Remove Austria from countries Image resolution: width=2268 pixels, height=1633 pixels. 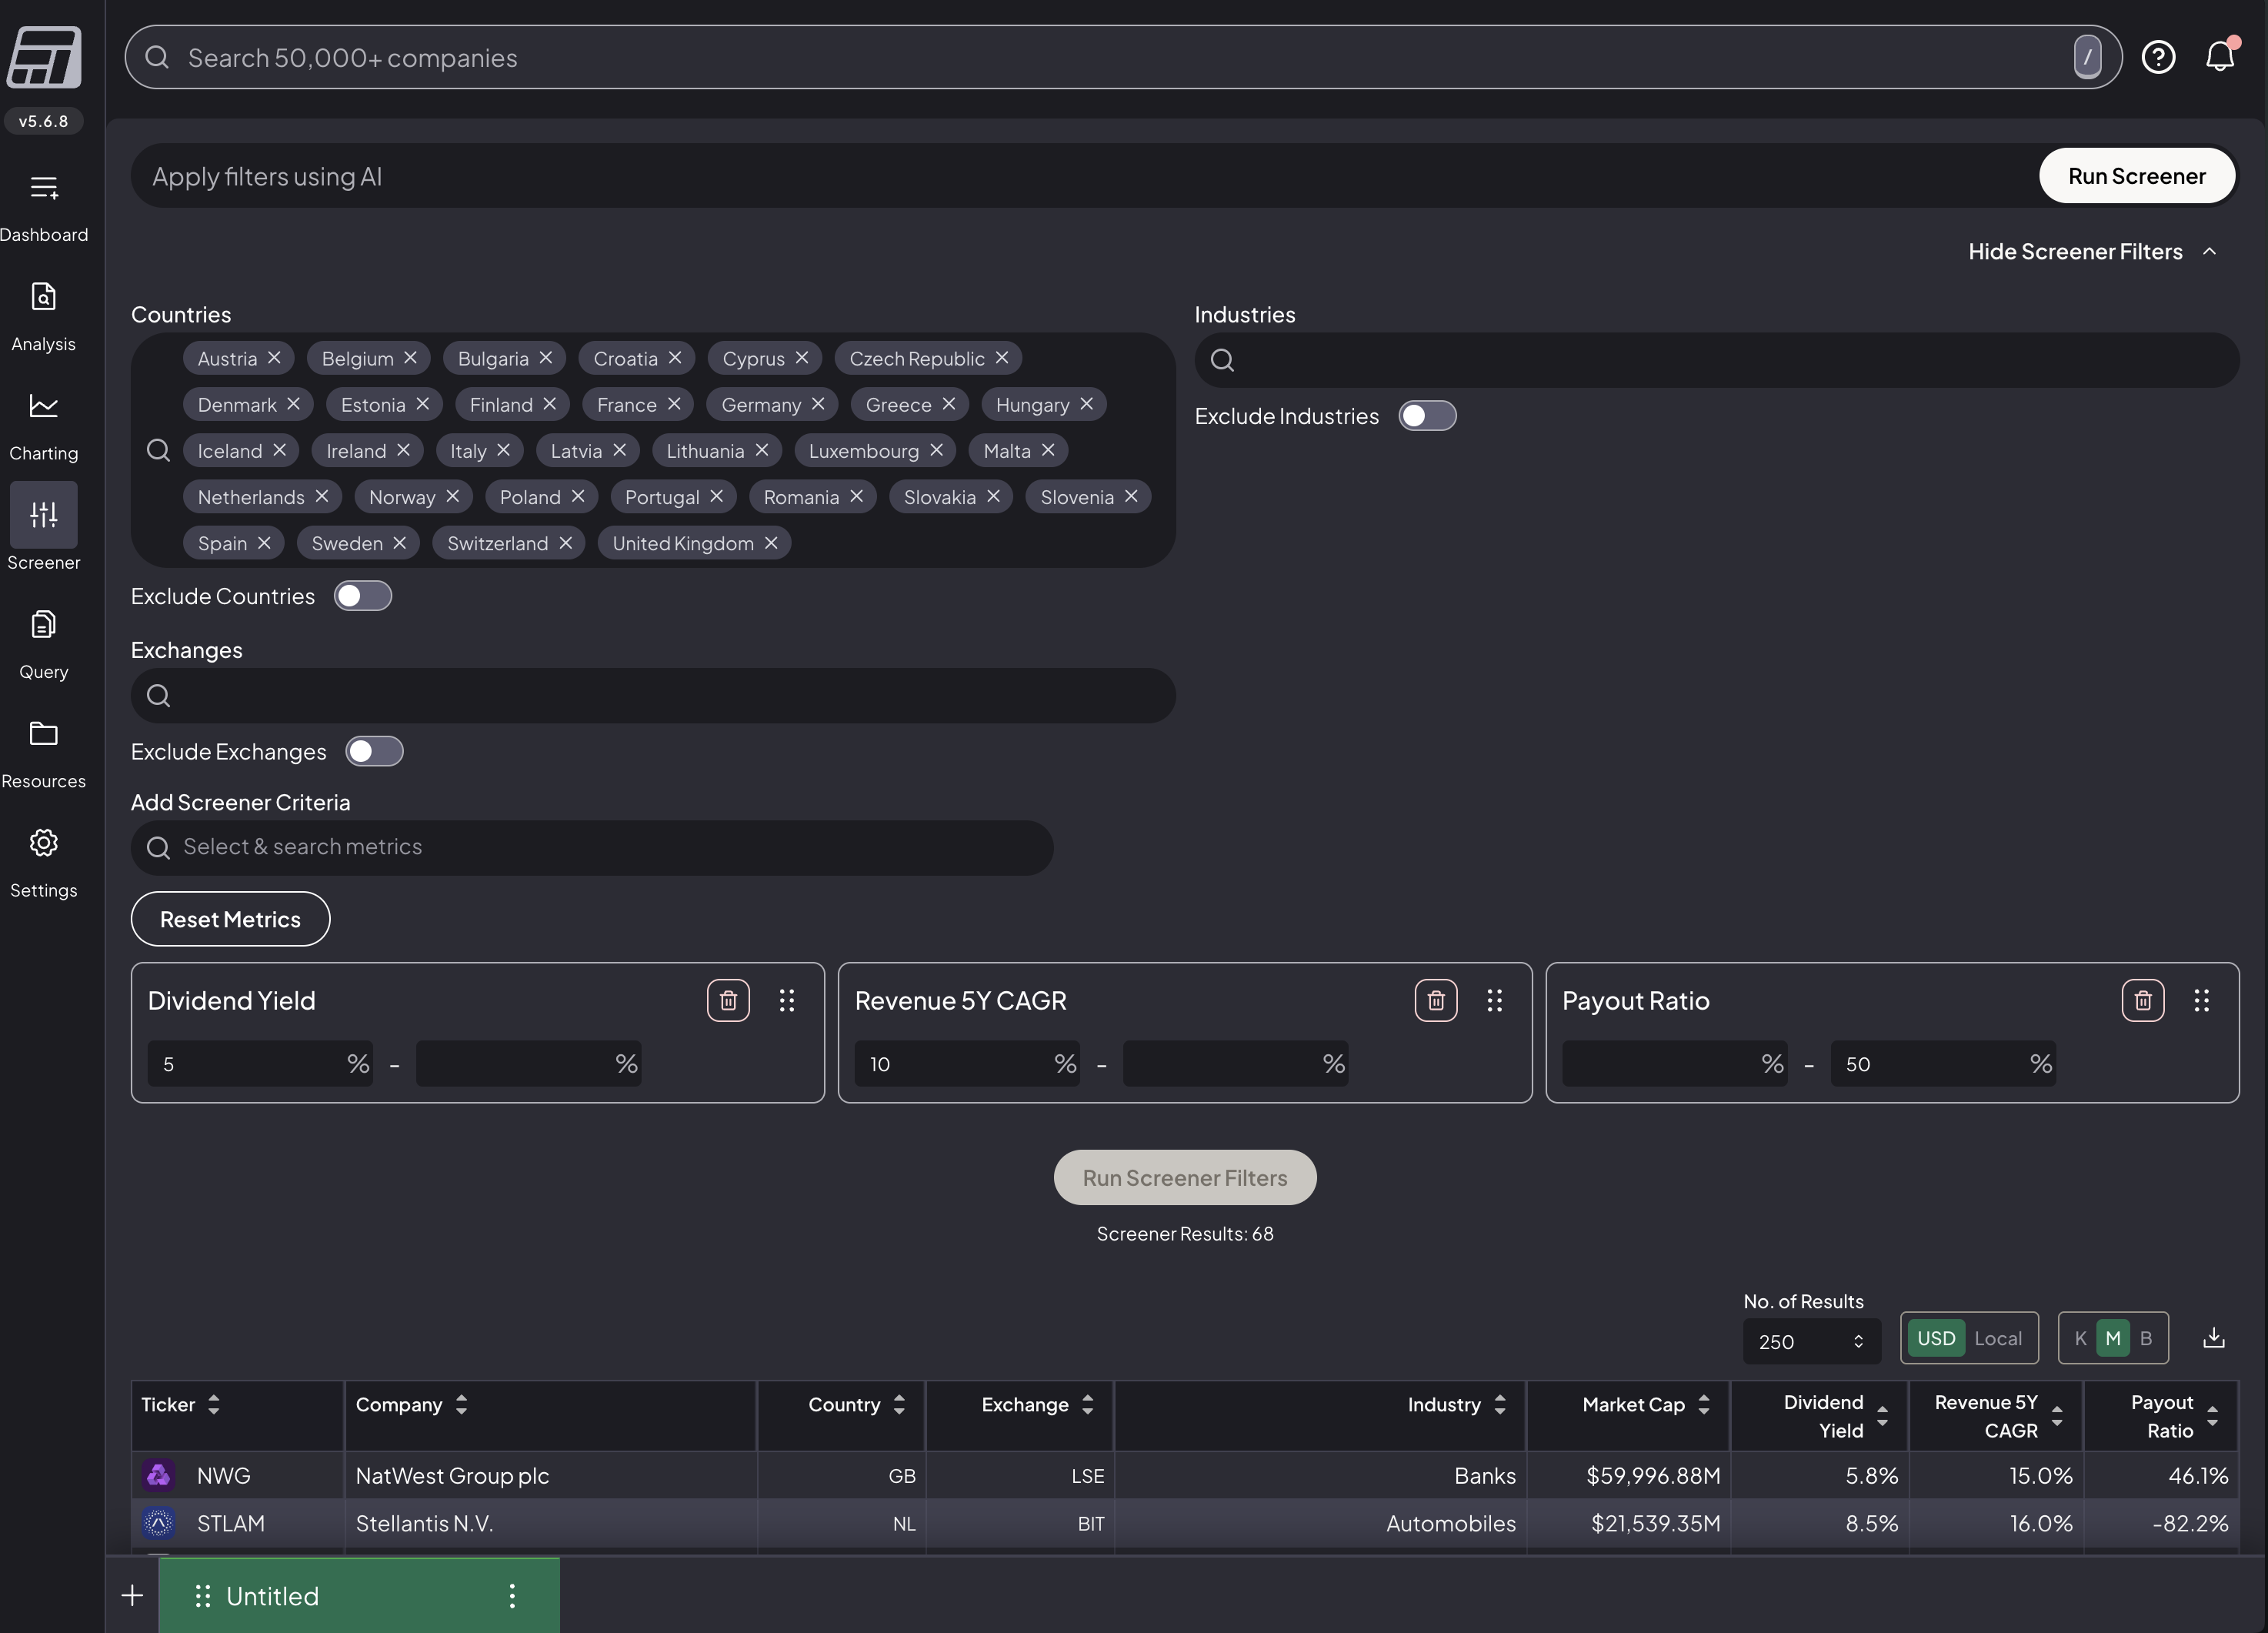(x=274, y=358)
